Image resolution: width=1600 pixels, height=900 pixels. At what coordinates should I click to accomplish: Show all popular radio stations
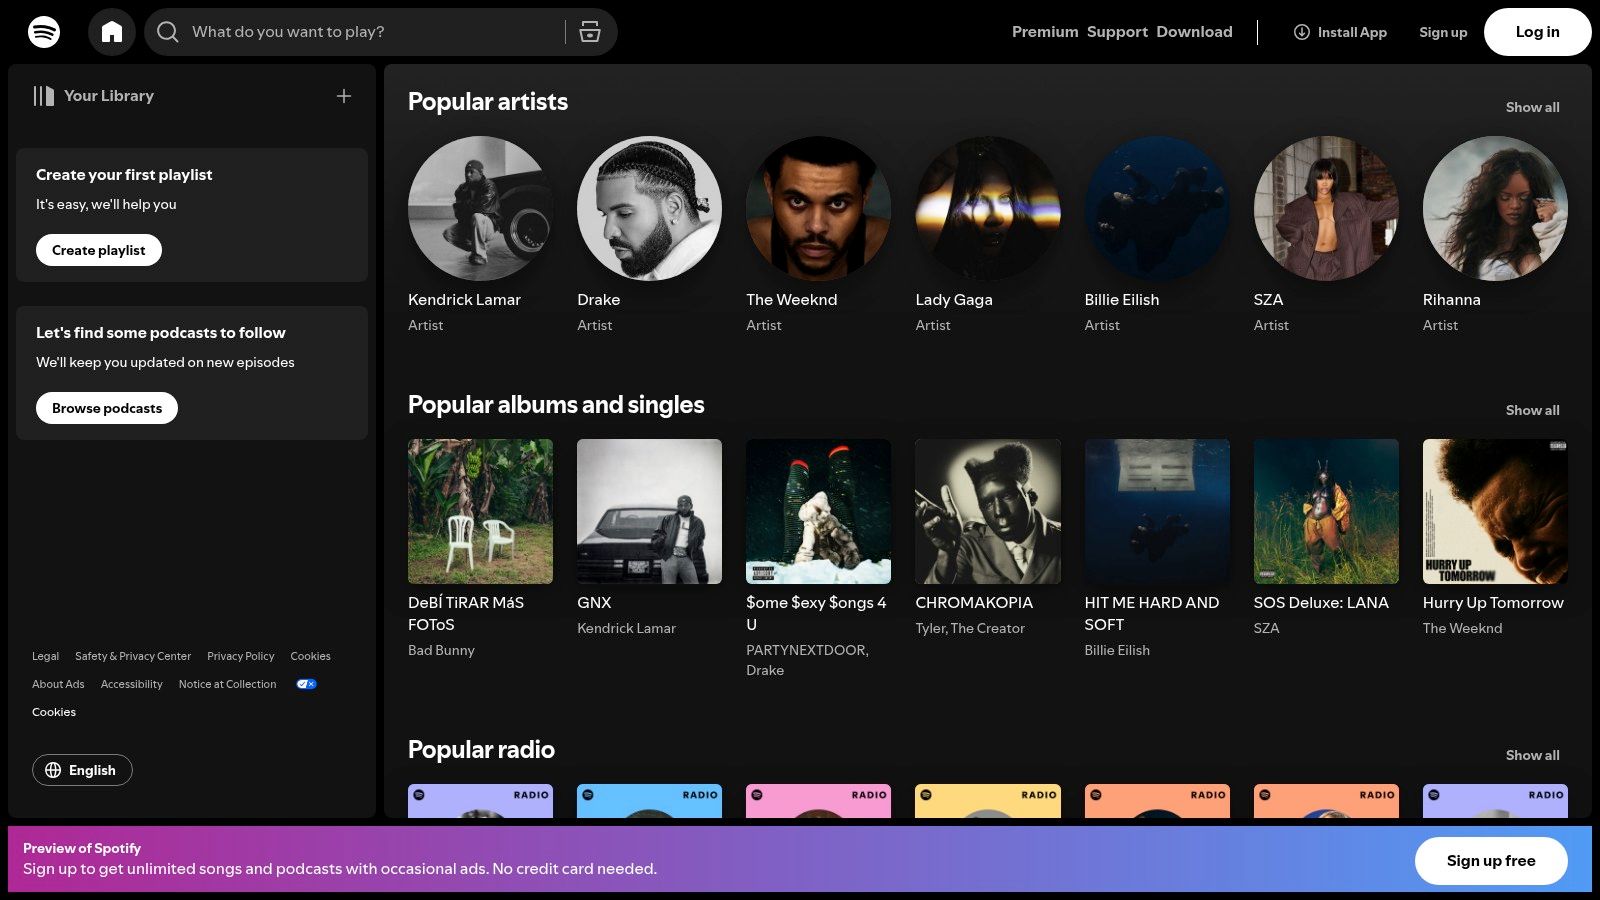coord(1532,755)
